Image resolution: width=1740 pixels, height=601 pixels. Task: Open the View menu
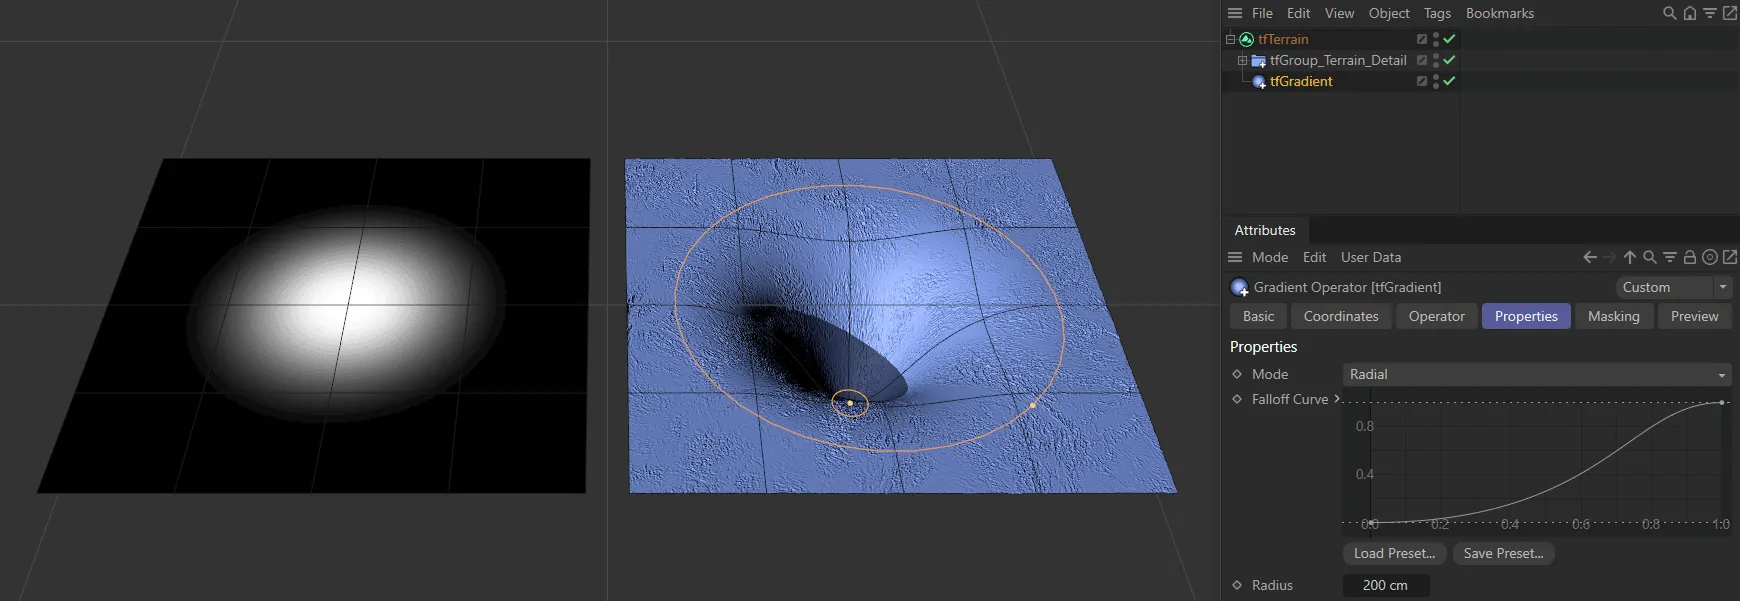click(x=1339, y=13)
